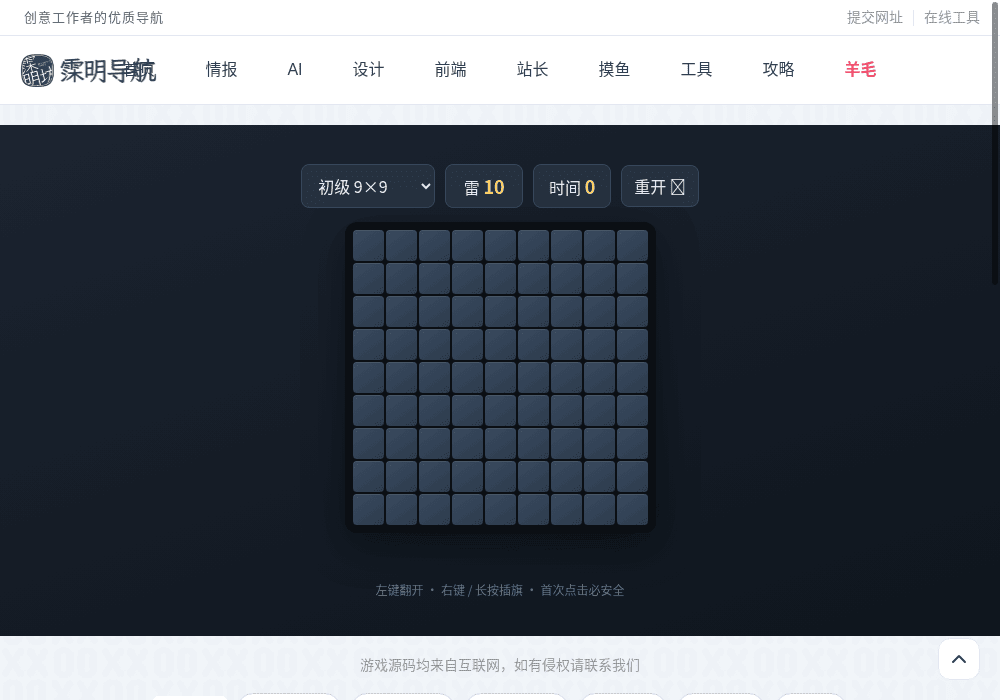Image resolution: width=1000 pixels, height=700 pixels.
Task: Reveal the bottom-right minesweeper cell
Action: click(632, 509)
